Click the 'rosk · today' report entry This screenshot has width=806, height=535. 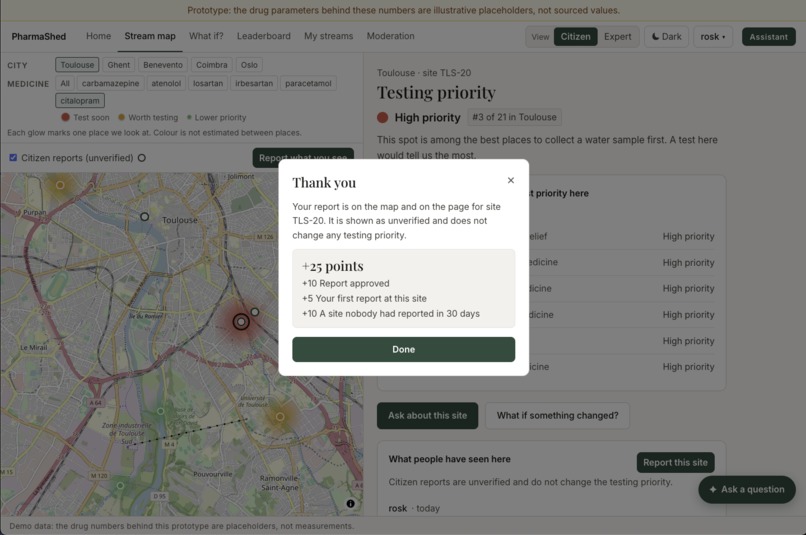414,508
